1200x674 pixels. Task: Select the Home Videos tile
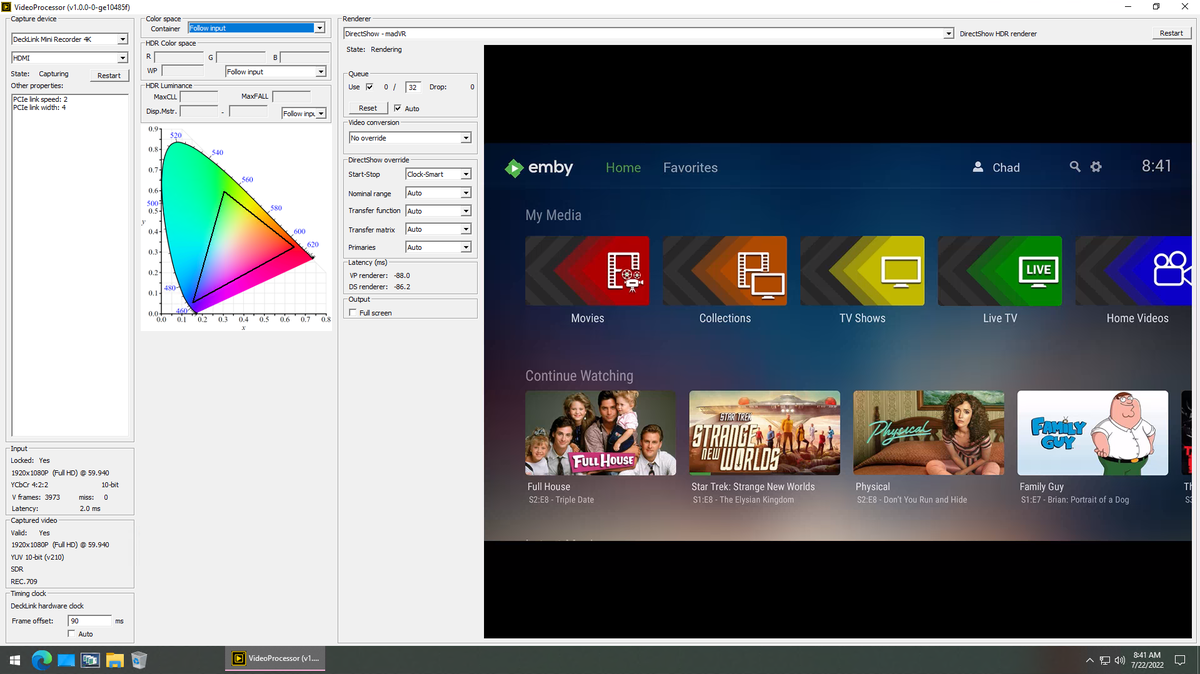pyautogui.click(x=1135, y=270)
